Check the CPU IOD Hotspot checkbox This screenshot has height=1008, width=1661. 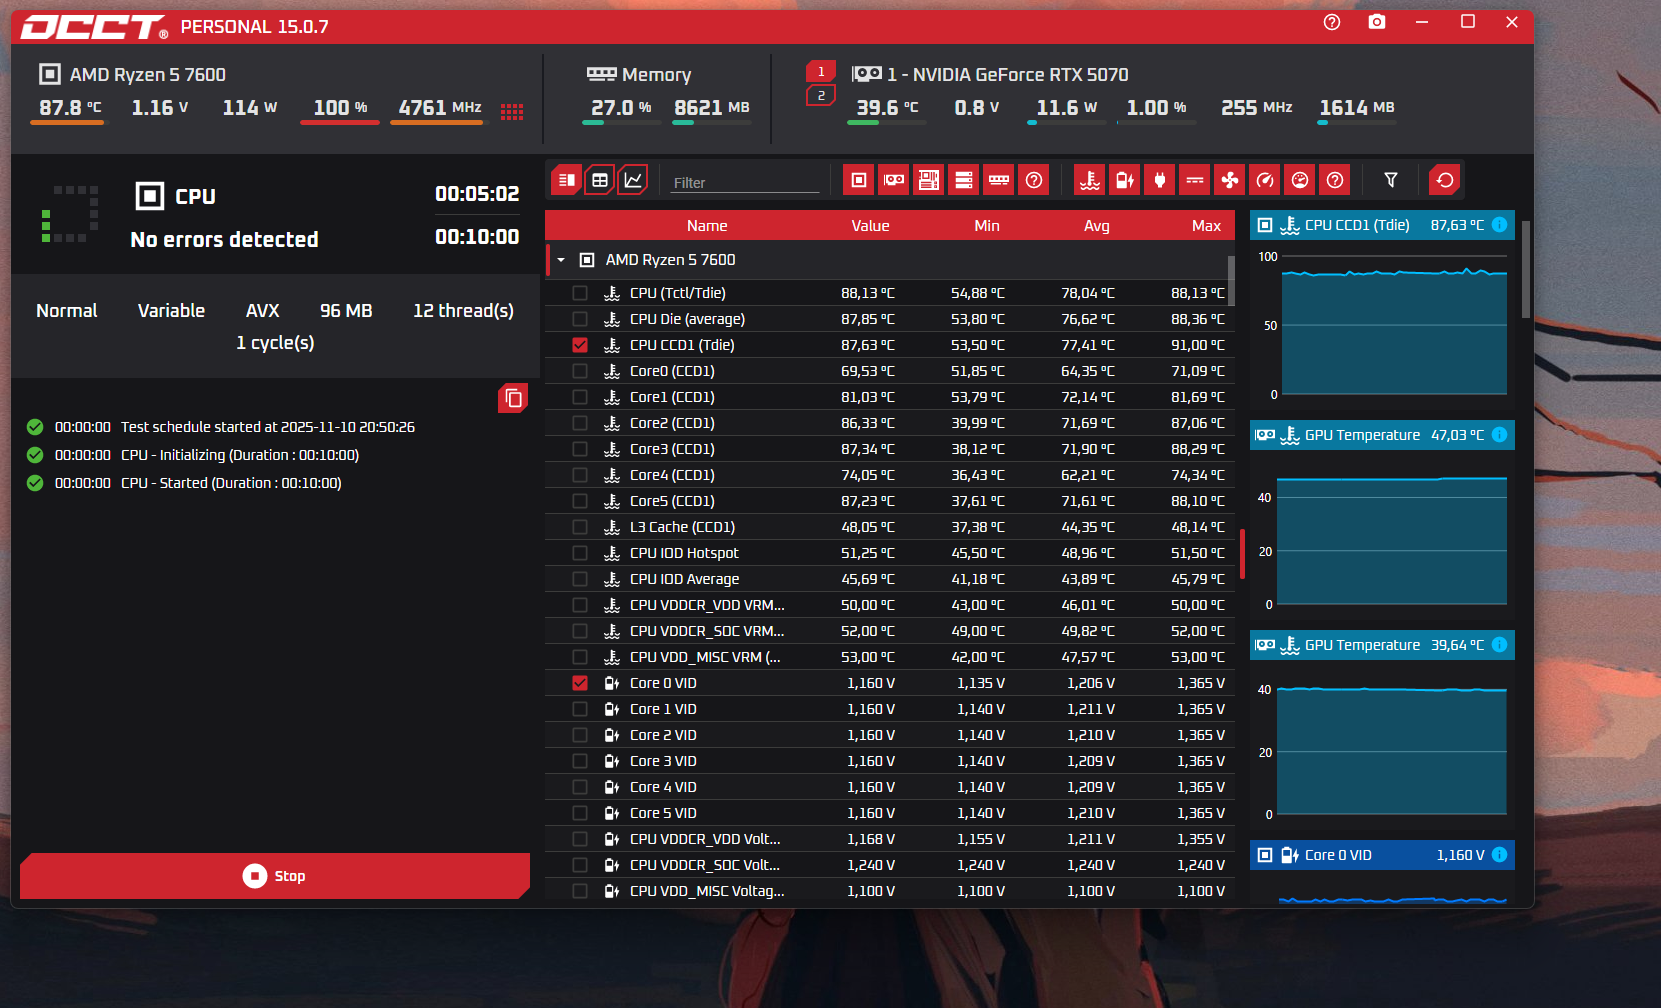point(580,553)
